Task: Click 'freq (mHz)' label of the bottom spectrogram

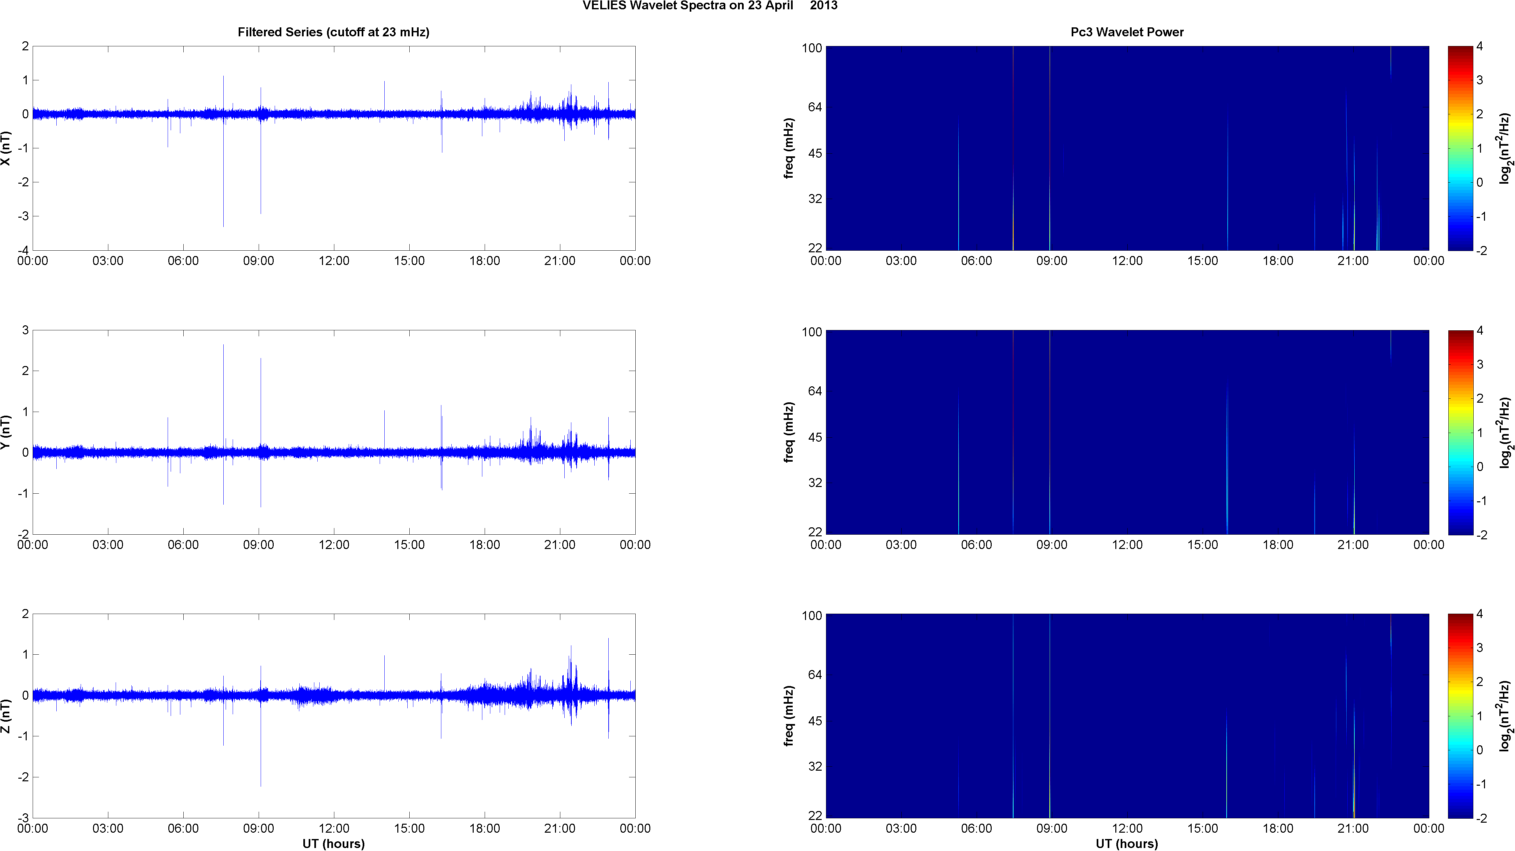Action: [x=789, y=716]
